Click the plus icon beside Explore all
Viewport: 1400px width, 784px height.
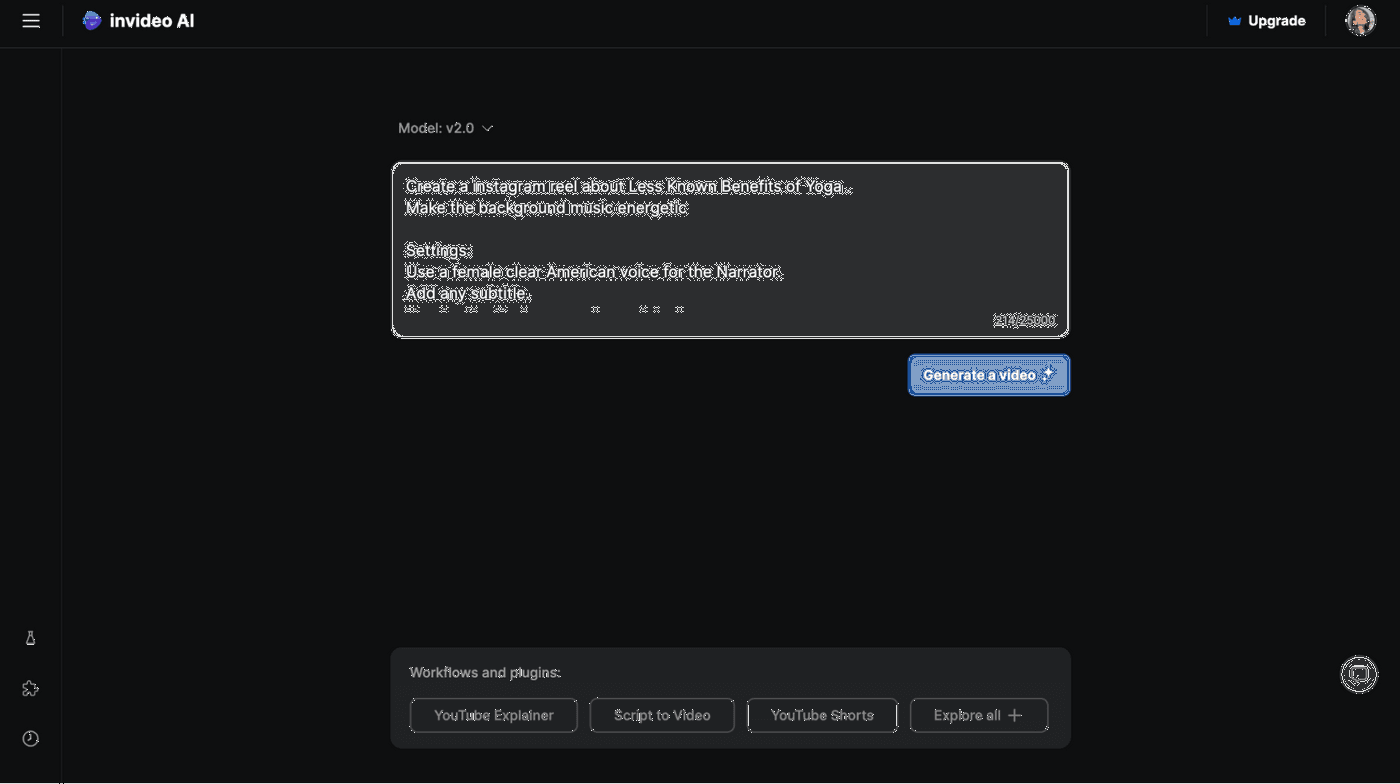pos(1014,715)
